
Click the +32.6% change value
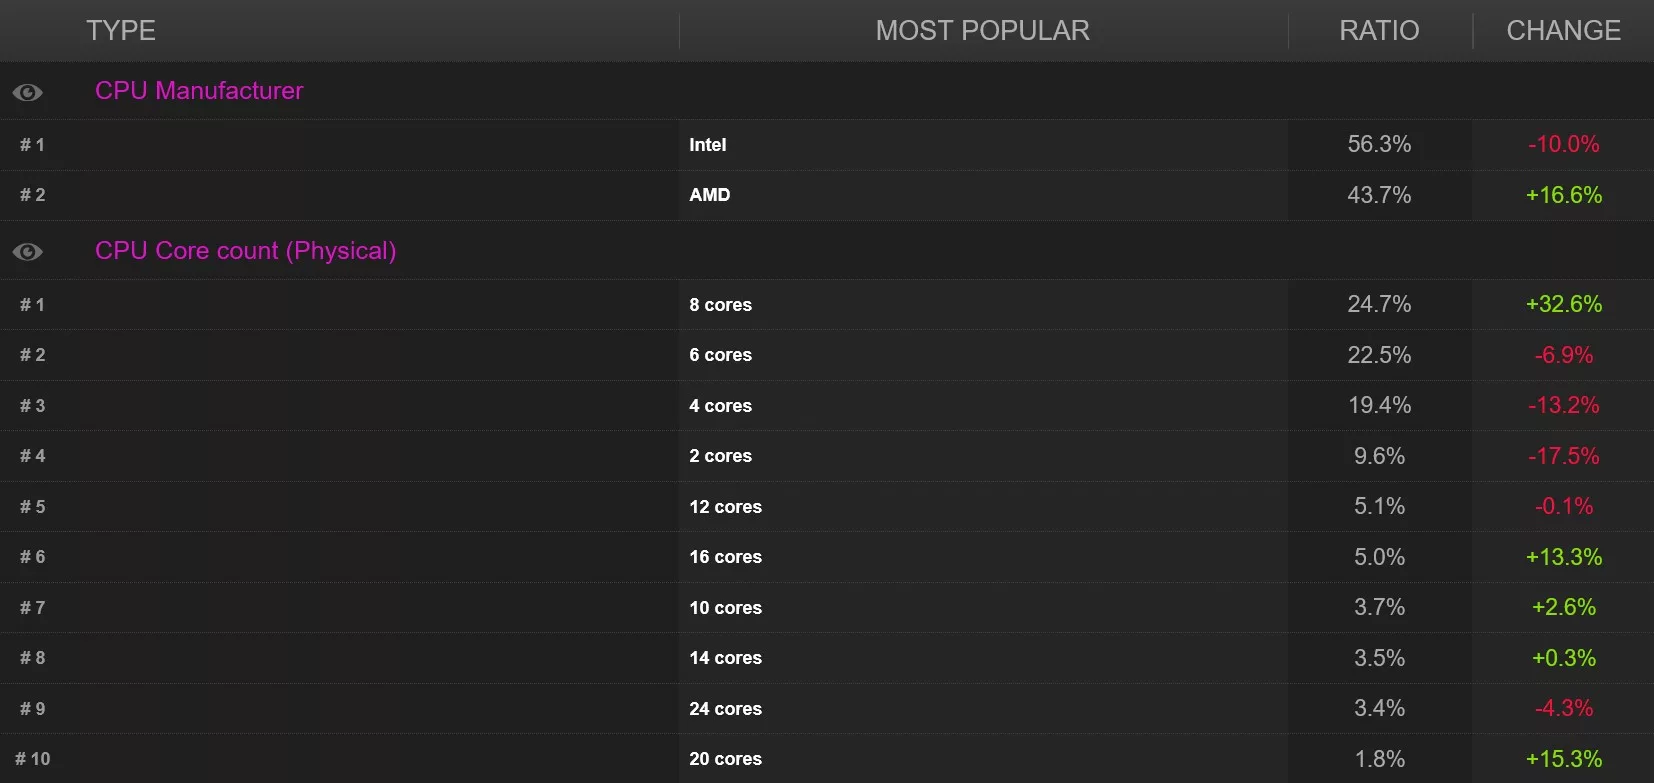click(1564, 304)
